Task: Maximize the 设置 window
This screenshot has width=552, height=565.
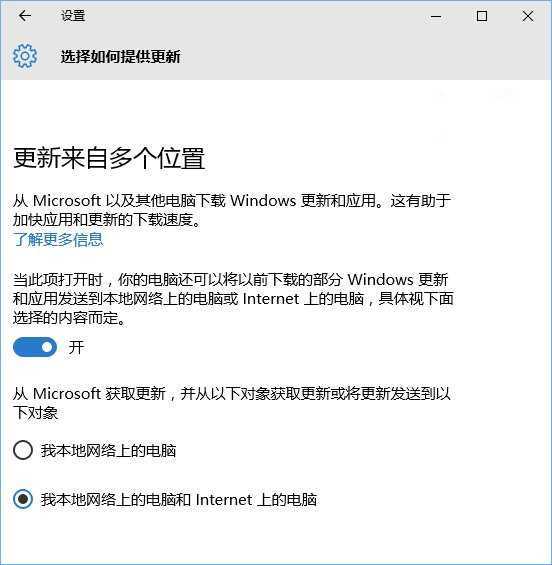Action: 482,16
